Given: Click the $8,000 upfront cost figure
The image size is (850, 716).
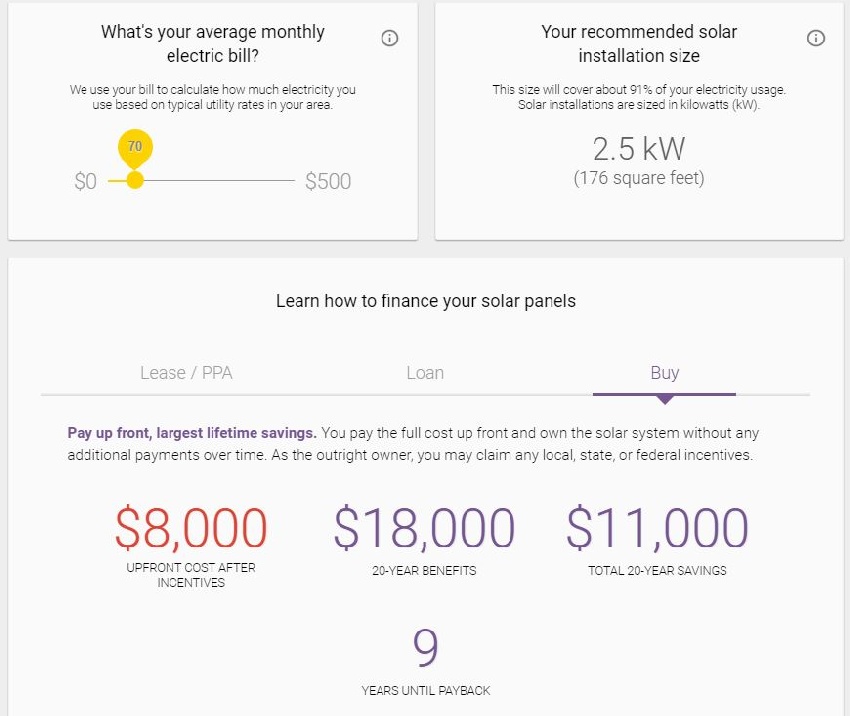Looking at the screenshot, I should click(191, 527).
